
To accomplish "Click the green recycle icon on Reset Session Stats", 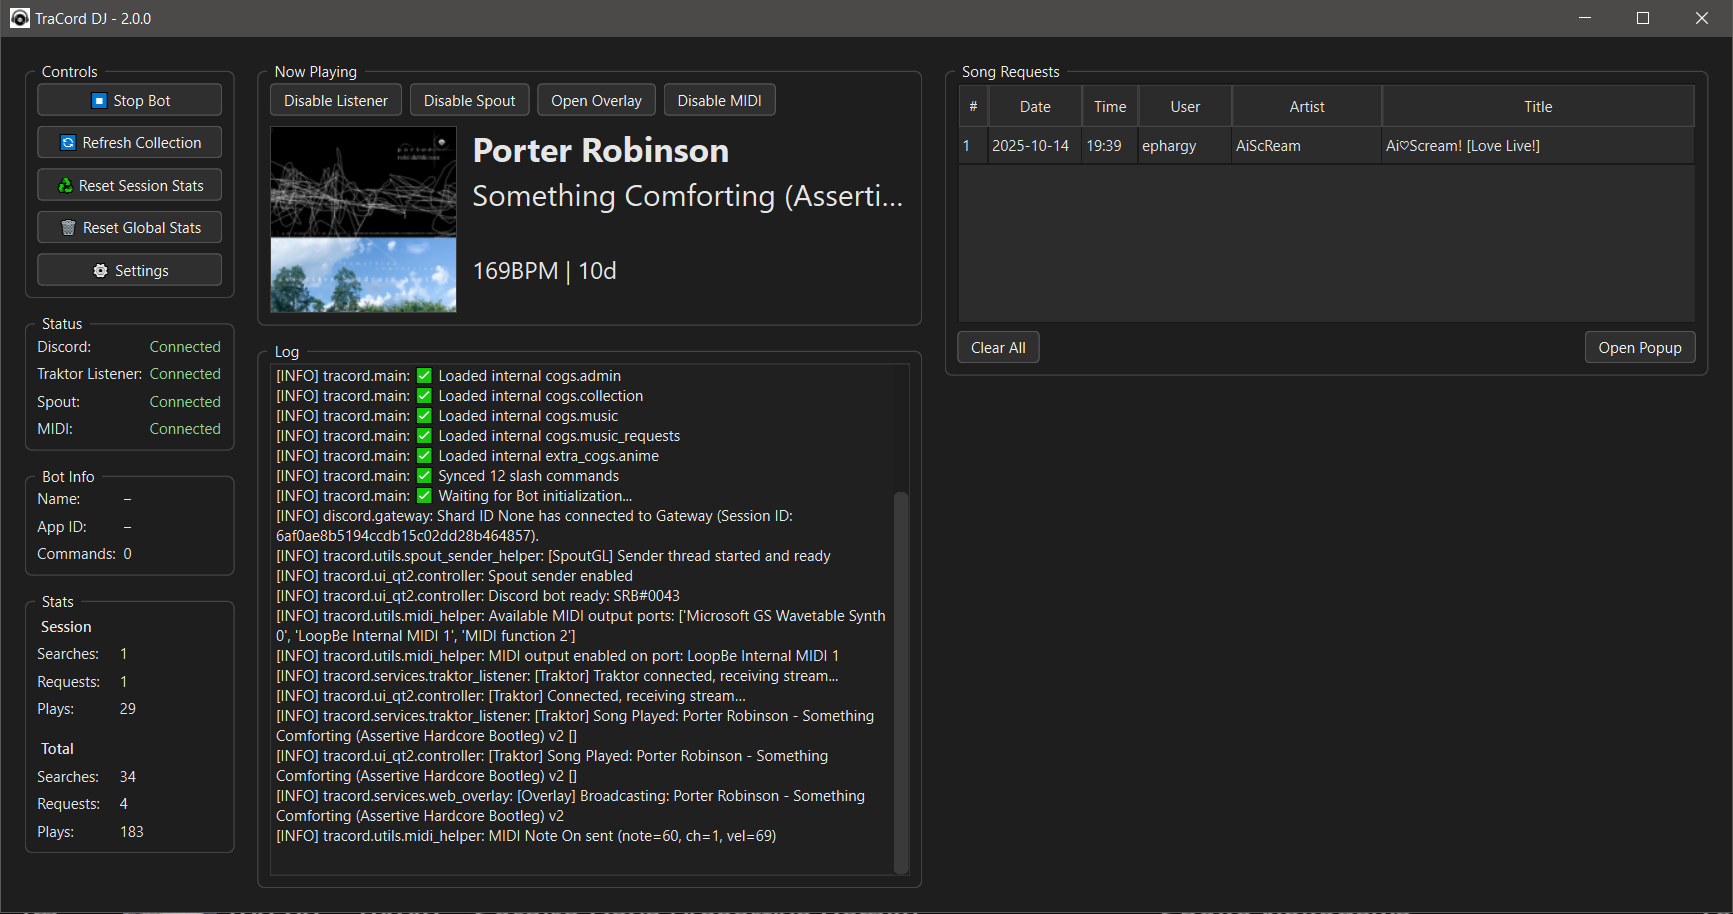I will tap(65, 185).
